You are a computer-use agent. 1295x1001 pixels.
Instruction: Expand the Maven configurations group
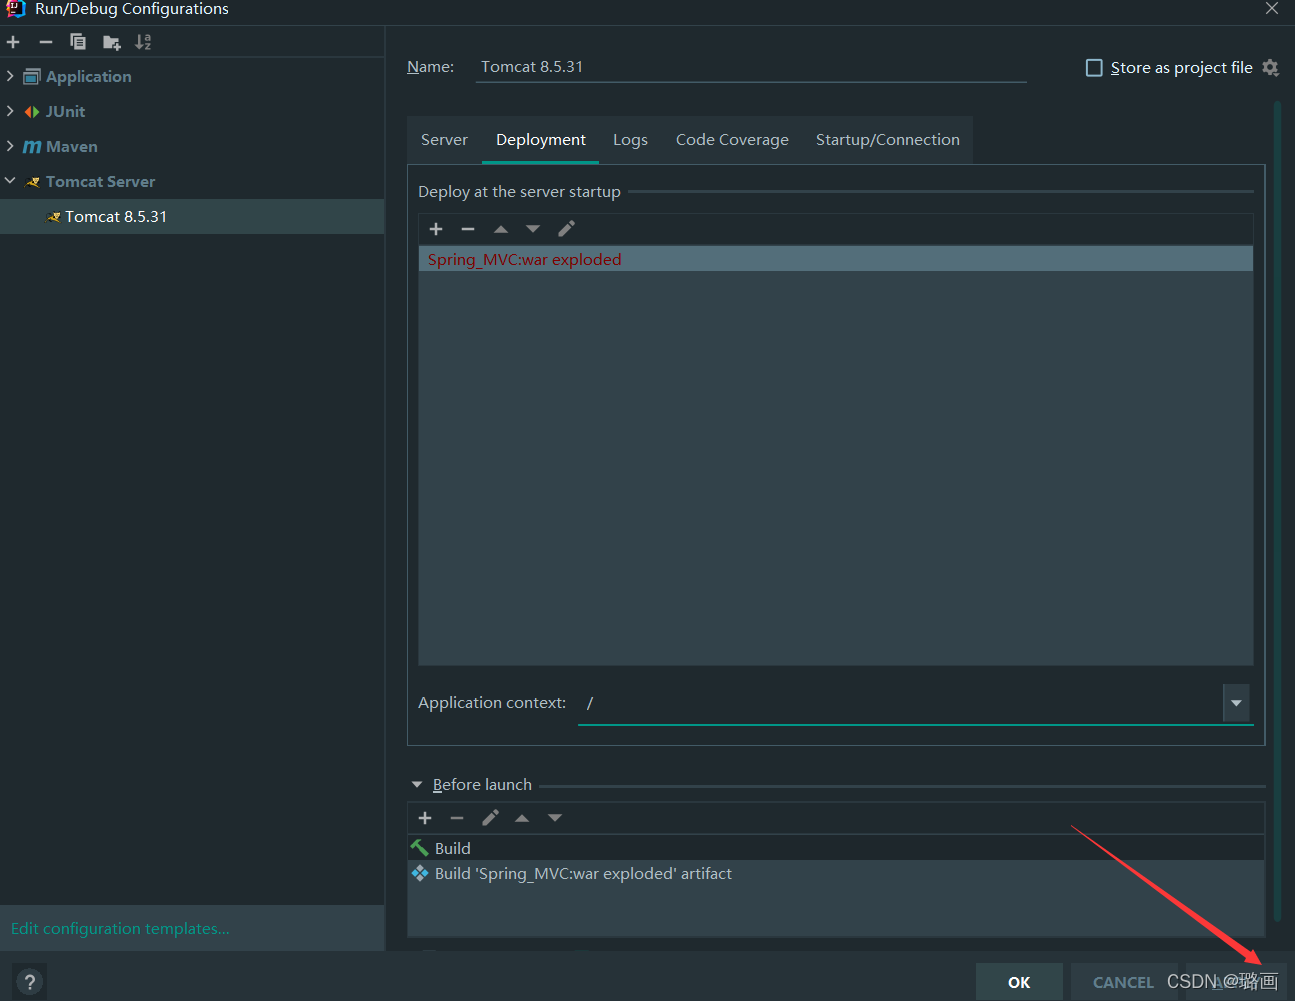pyautogui.click(x=11, y=146)
